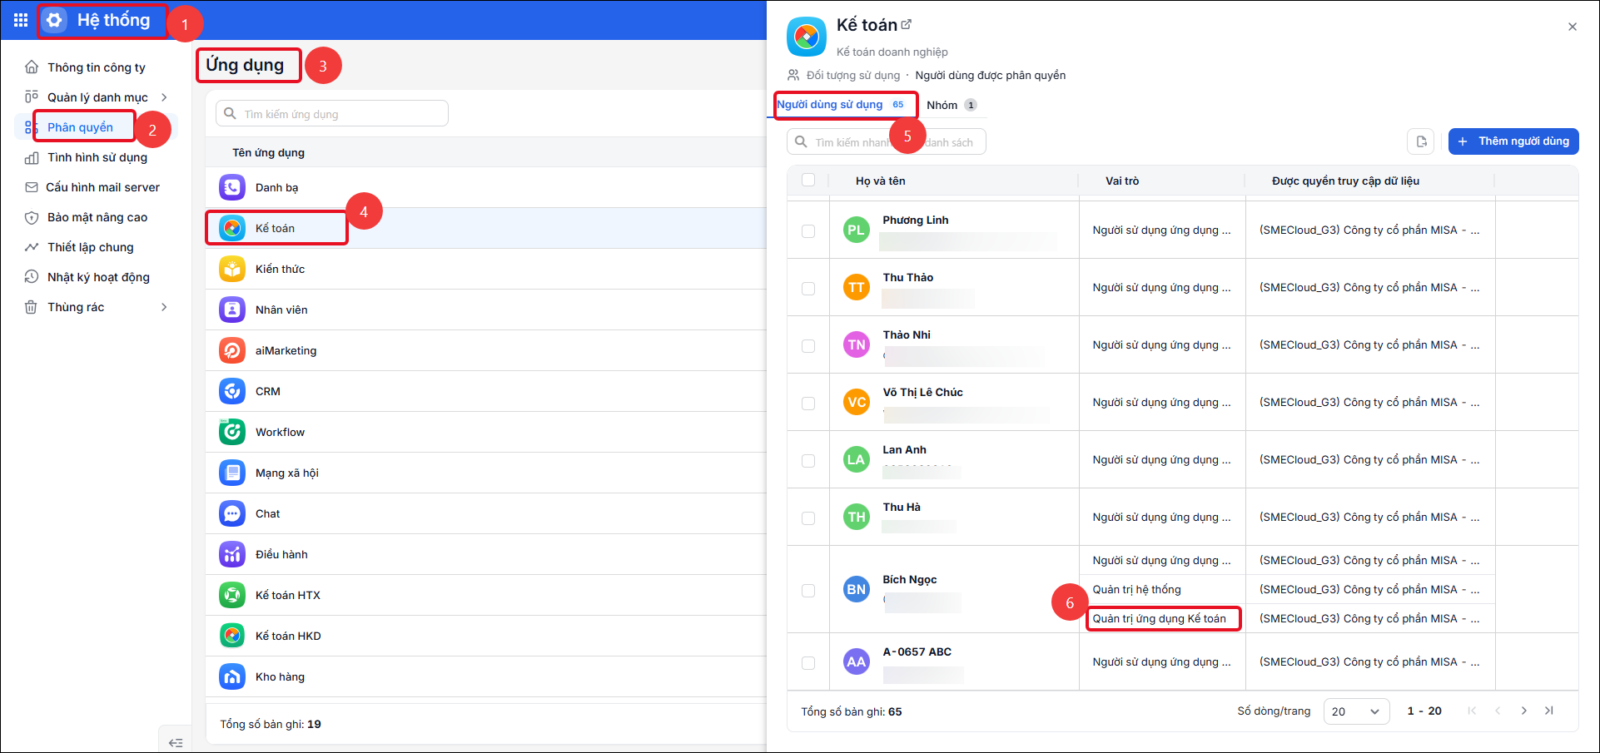The image size is (1600, 753).
Task: Check the Bích Ngọc row checkbox
Action: pyautogui.click(x=808, y=591)
